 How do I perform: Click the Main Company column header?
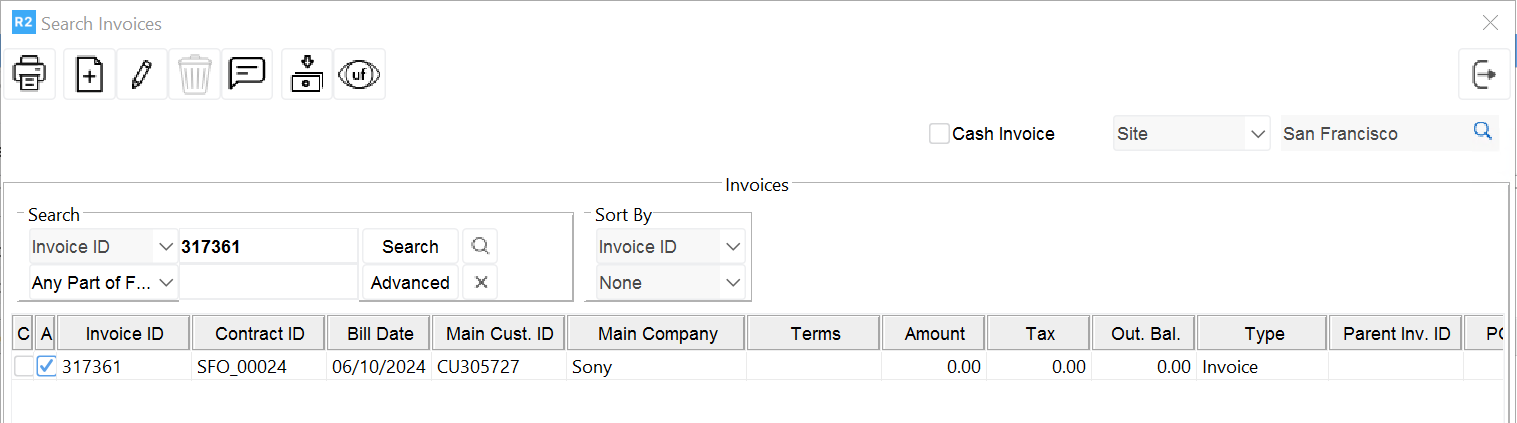(x=657, y=334)
